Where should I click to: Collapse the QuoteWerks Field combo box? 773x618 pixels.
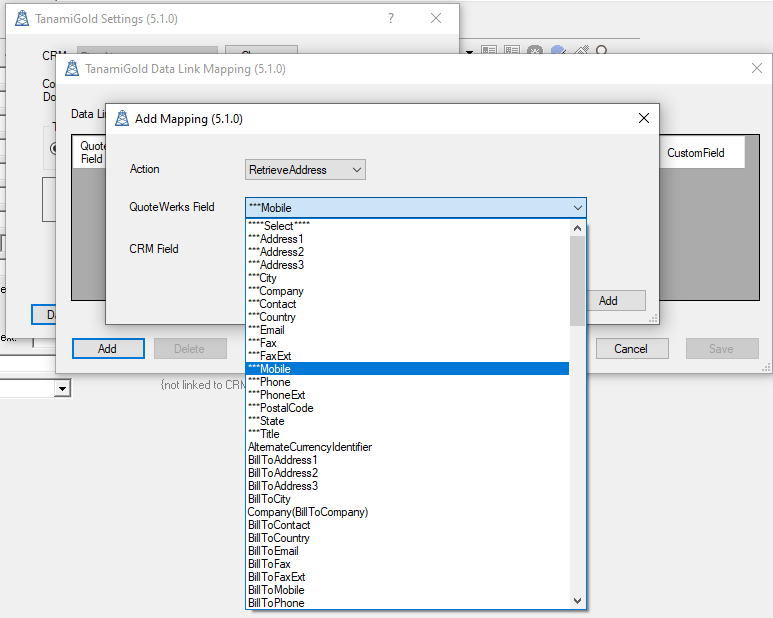click(x=577, y=208)
